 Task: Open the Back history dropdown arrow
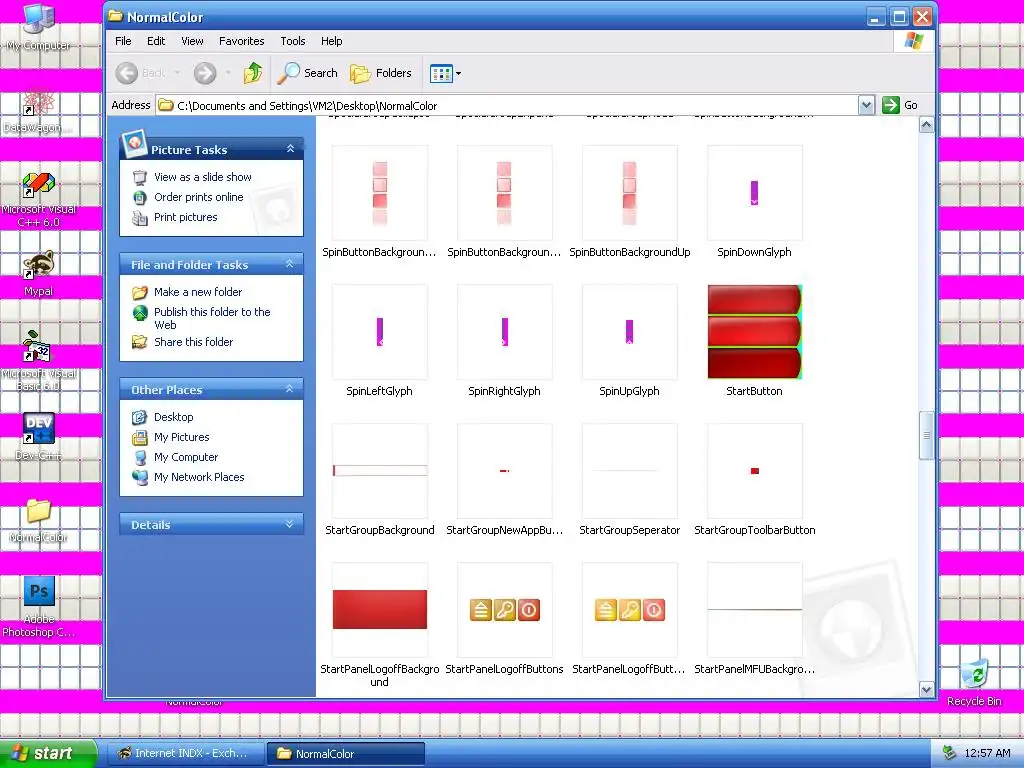tap(177, 73)
